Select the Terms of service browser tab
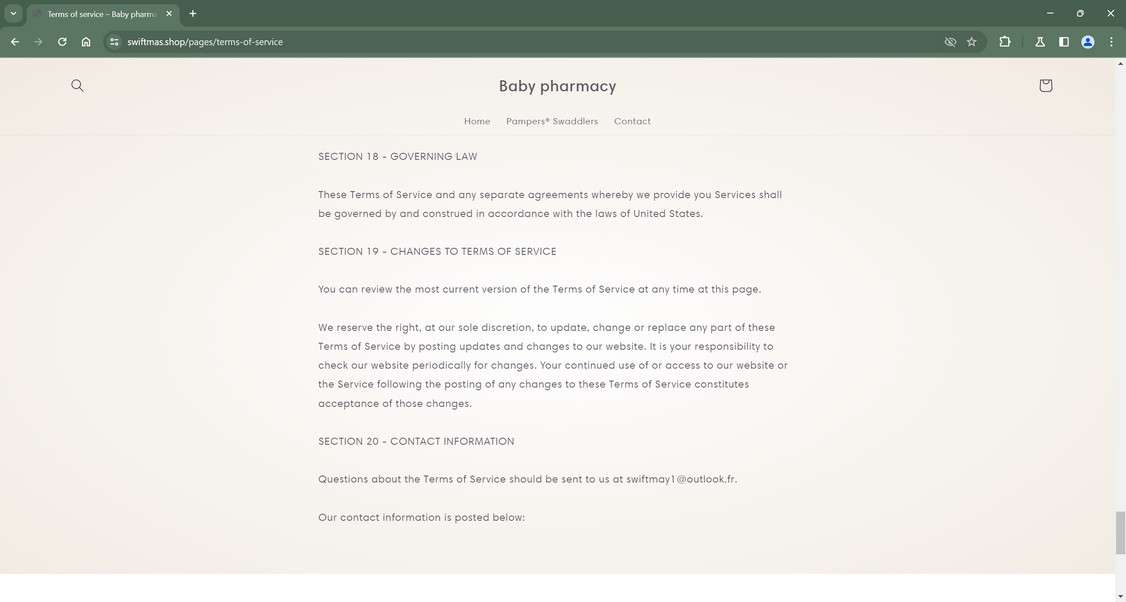Viewport: 1126px width, 602px height. (95, 13)
